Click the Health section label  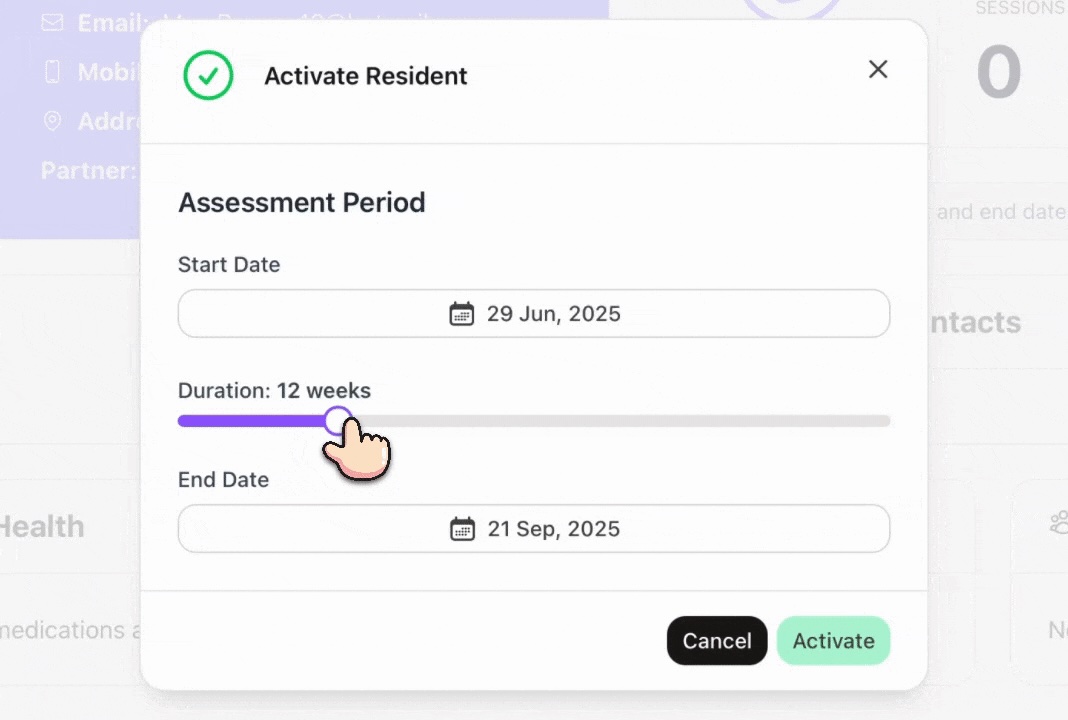(42, 527)
